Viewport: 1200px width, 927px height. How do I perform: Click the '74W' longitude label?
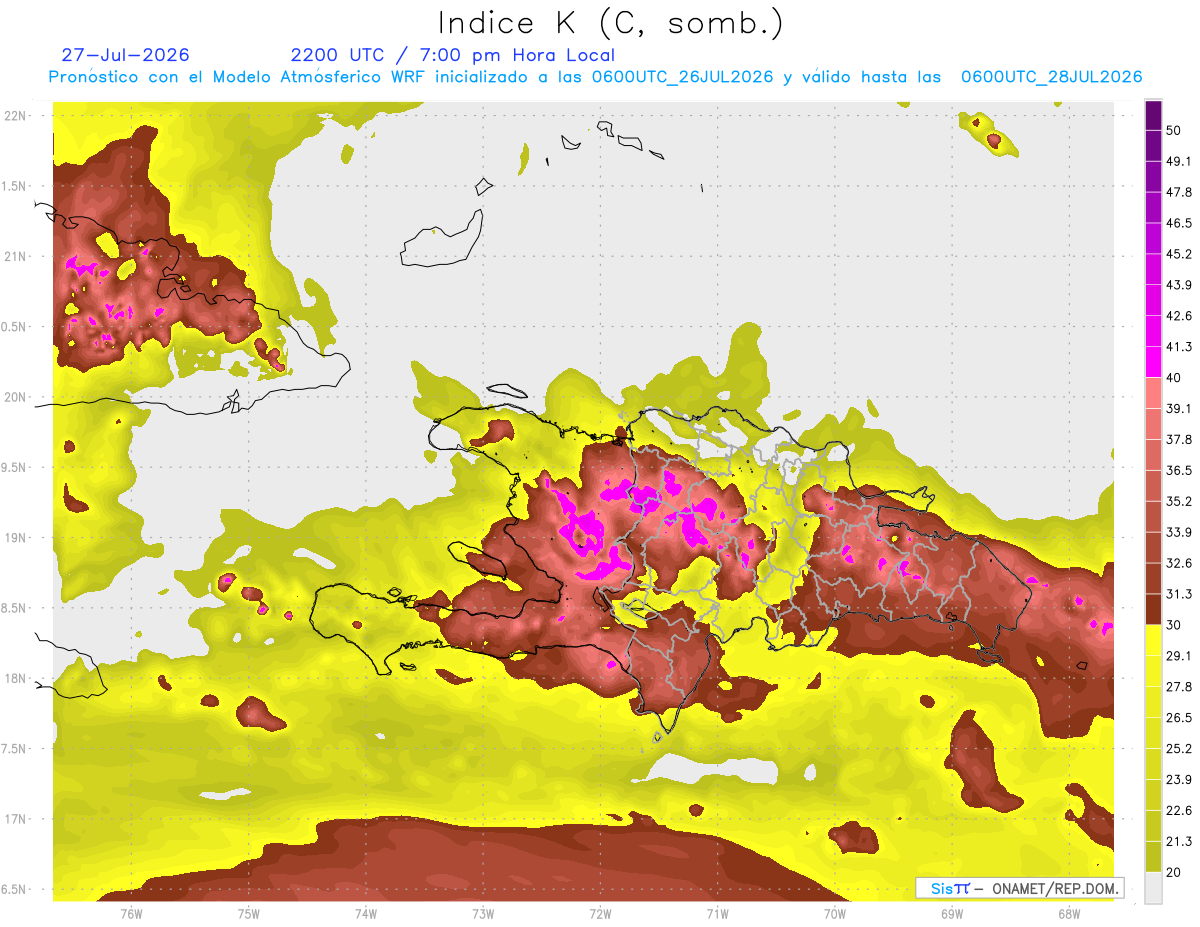365,913
